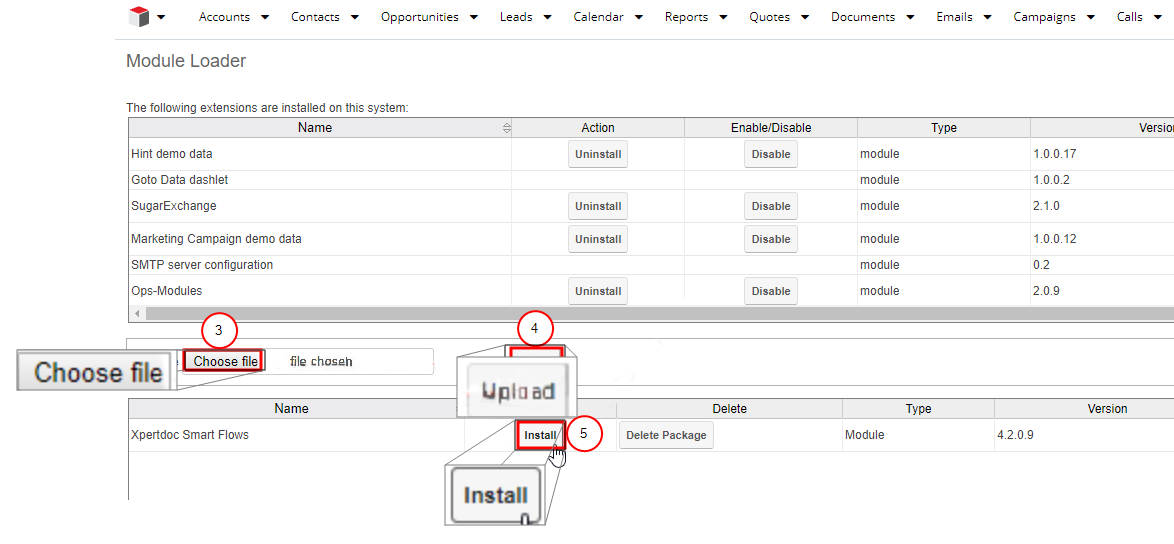Expand the Accounts dropdown arrow

264,17
